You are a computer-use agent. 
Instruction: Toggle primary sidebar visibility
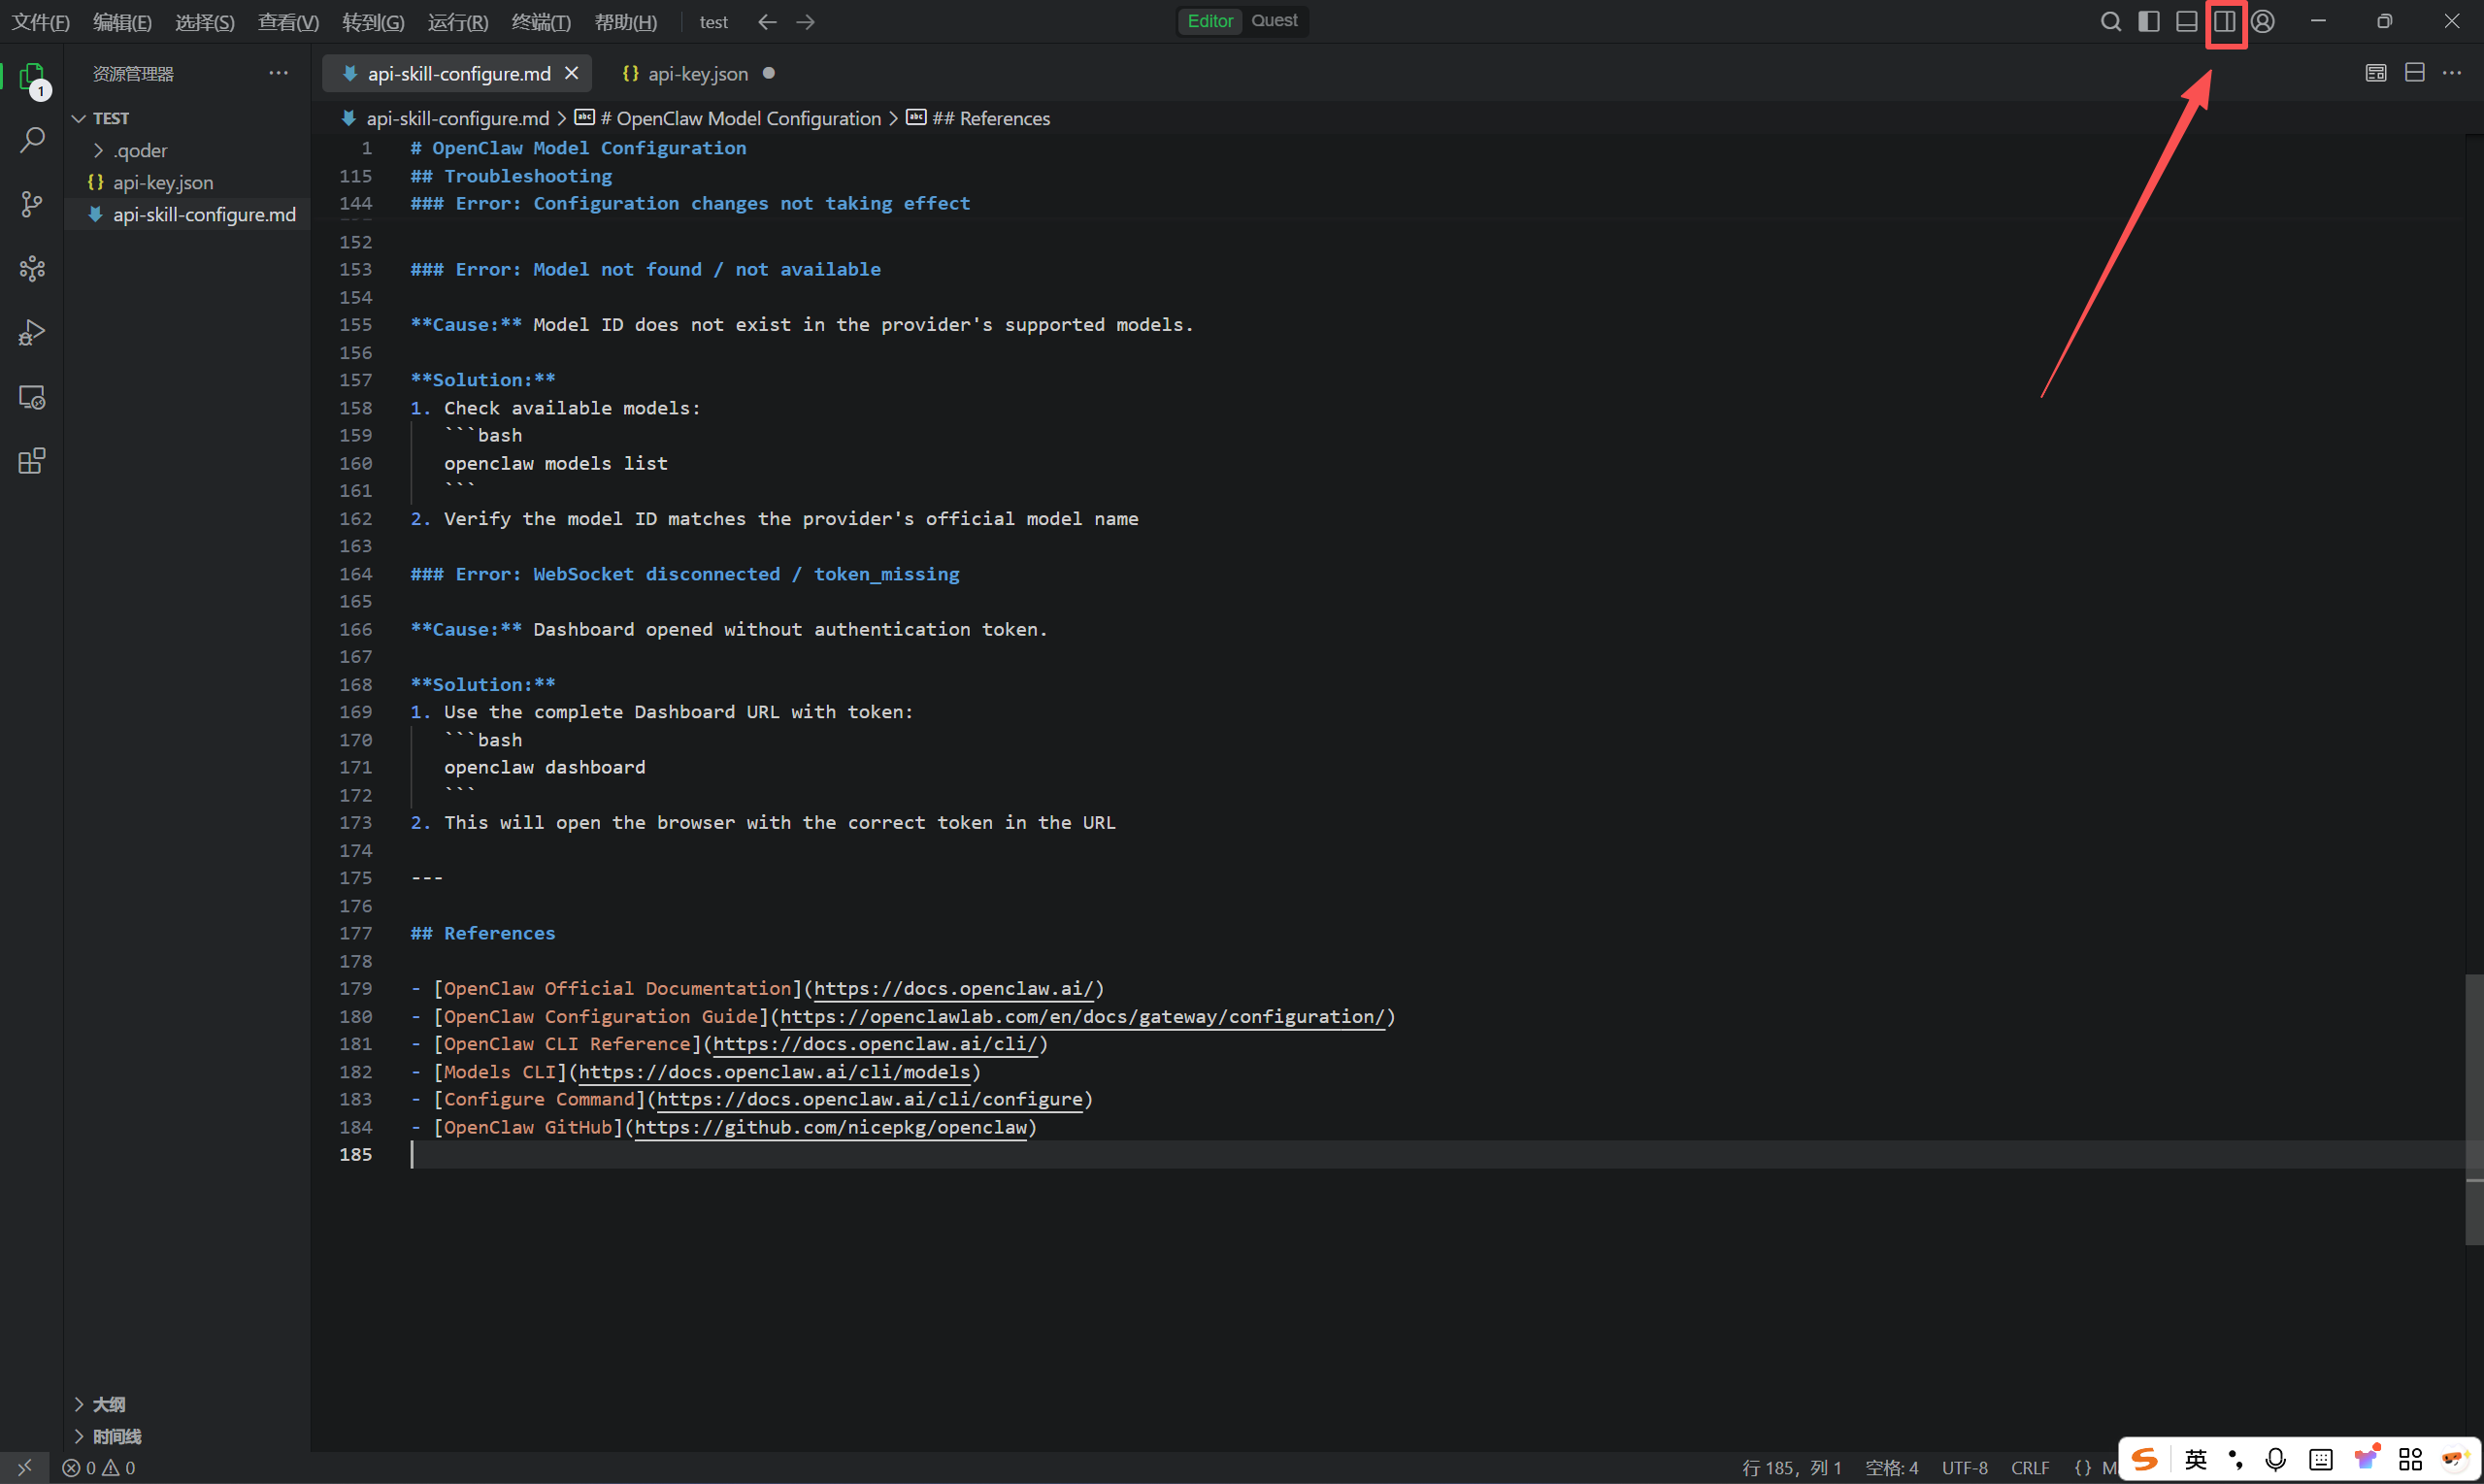2148,21
